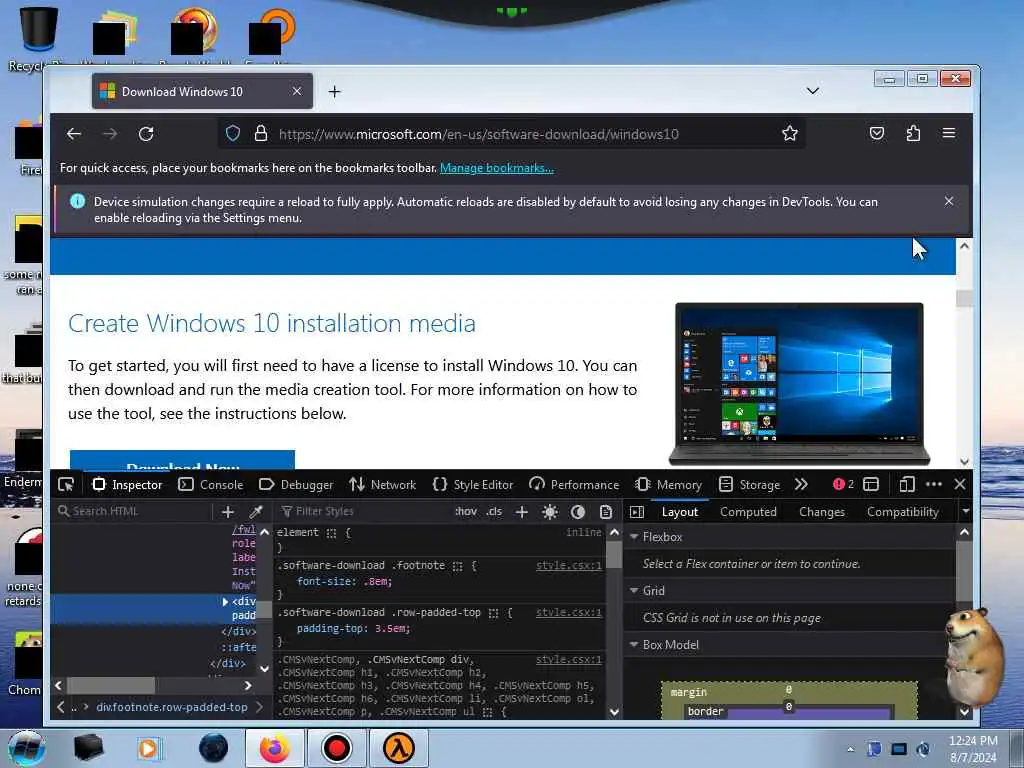Image resolution: width=1024 pixels, height=768 pixels.
Task: Click the markup horizontal scrollbar thumb
Action: click(x=111, y=686)
